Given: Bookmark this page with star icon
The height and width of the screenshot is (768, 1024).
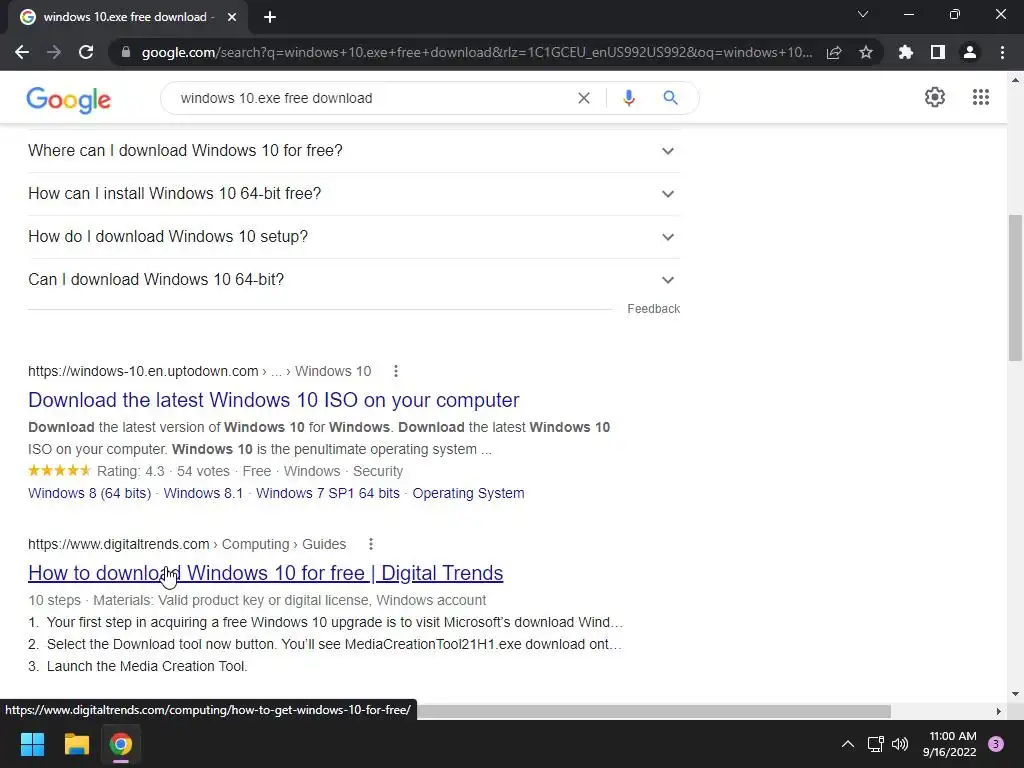Looking at the screenshot, I should 866,52.
